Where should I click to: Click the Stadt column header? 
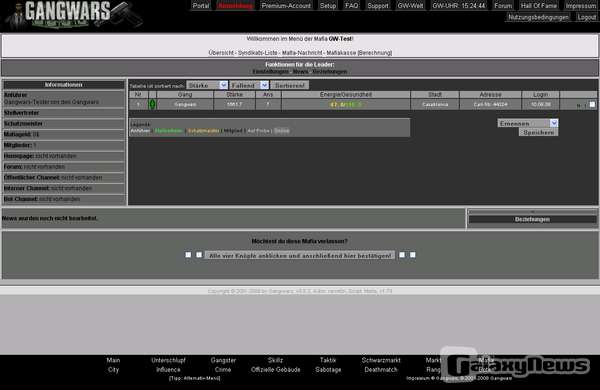[435, 95]
